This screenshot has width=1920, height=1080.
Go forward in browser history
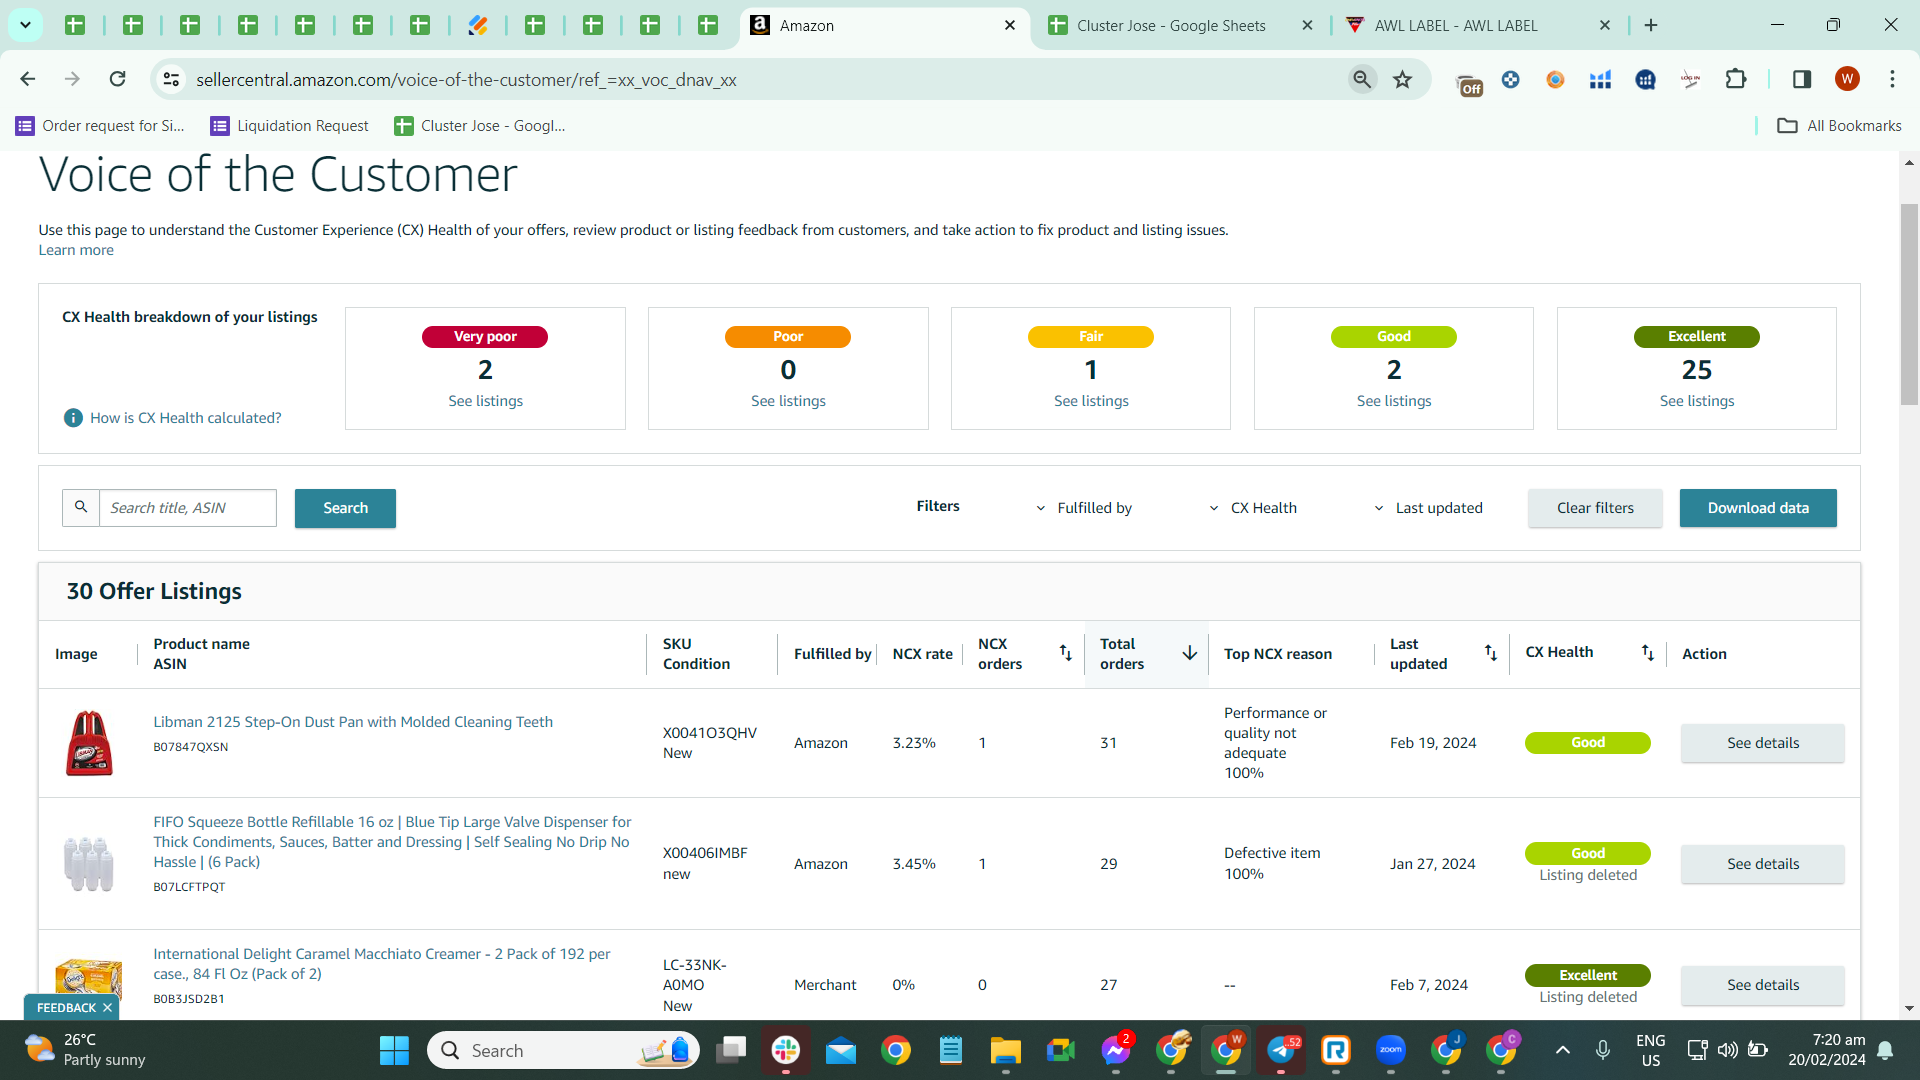click(x=72, y=79)
